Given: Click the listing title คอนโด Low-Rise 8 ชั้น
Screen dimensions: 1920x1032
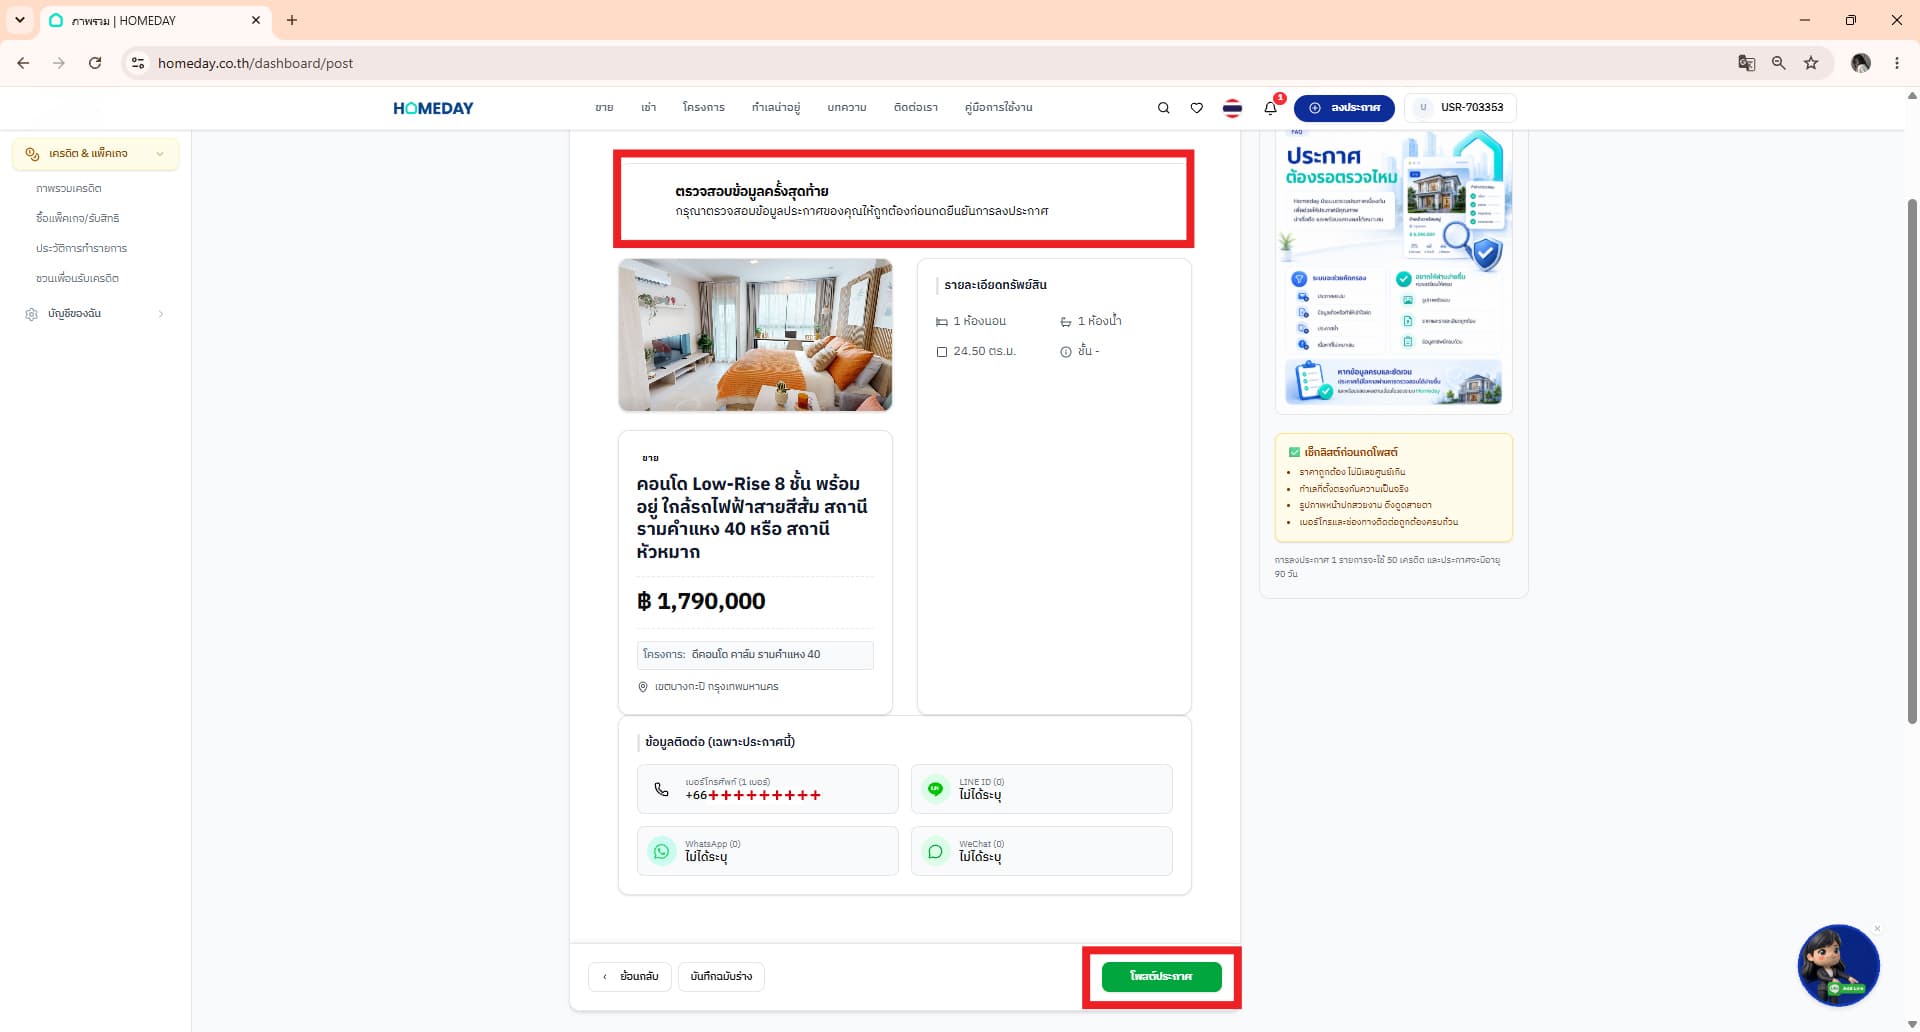Looking at the screenshot, I should (x=751, y=518).
